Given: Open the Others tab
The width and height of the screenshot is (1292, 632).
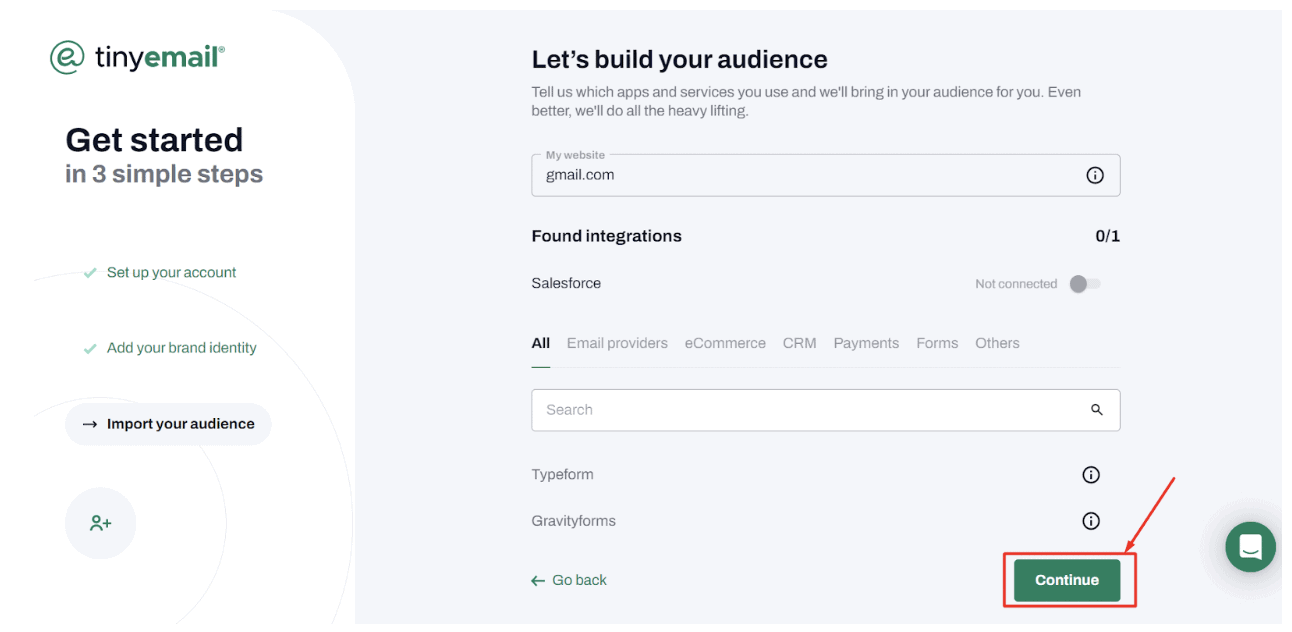Looking at the screenshot, I should pyautogui.click(x=997, y=343).
